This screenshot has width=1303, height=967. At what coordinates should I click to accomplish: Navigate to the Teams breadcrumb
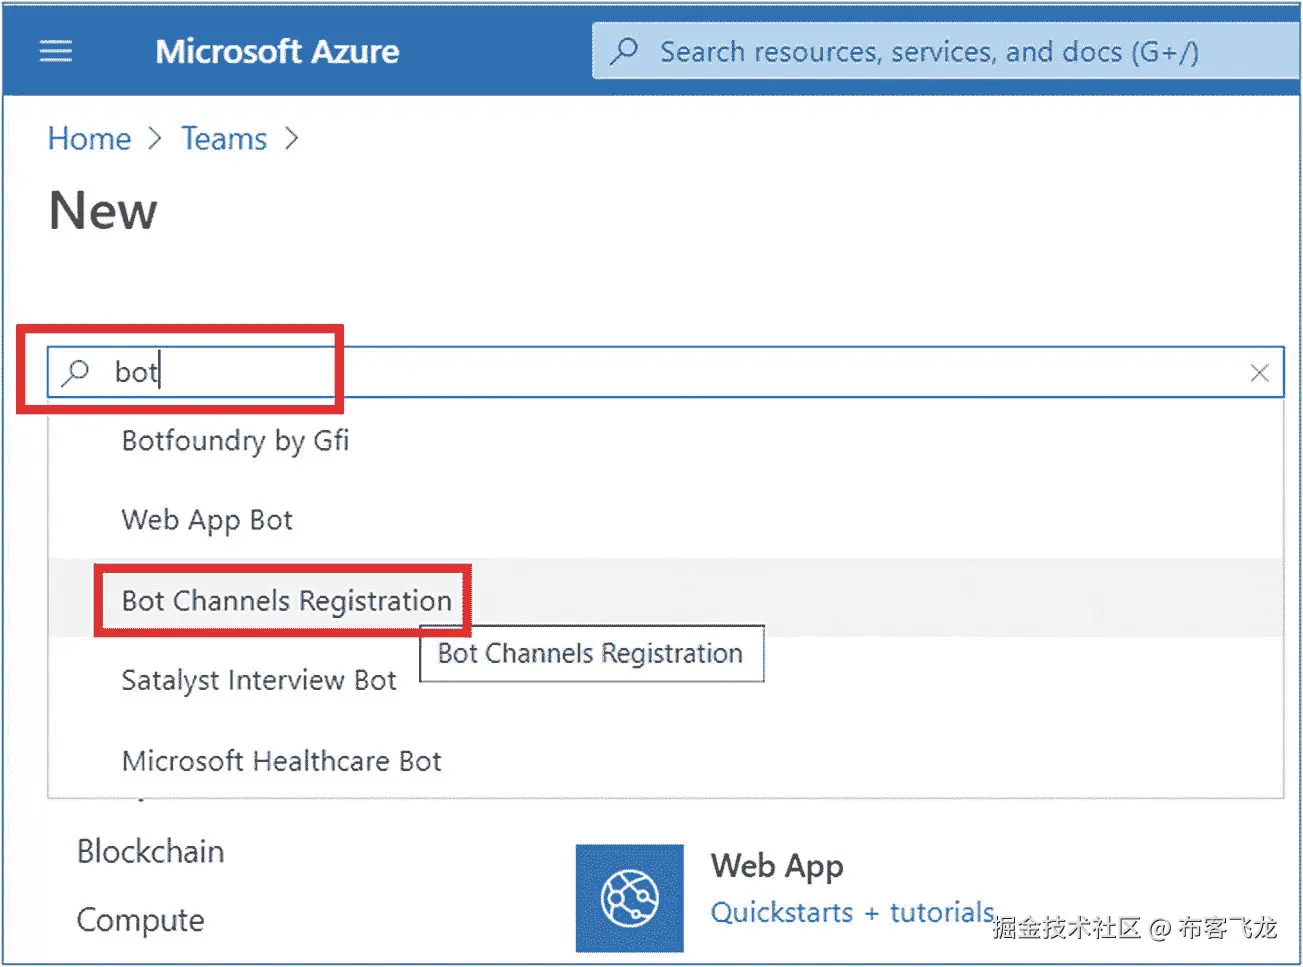[224, 138]
